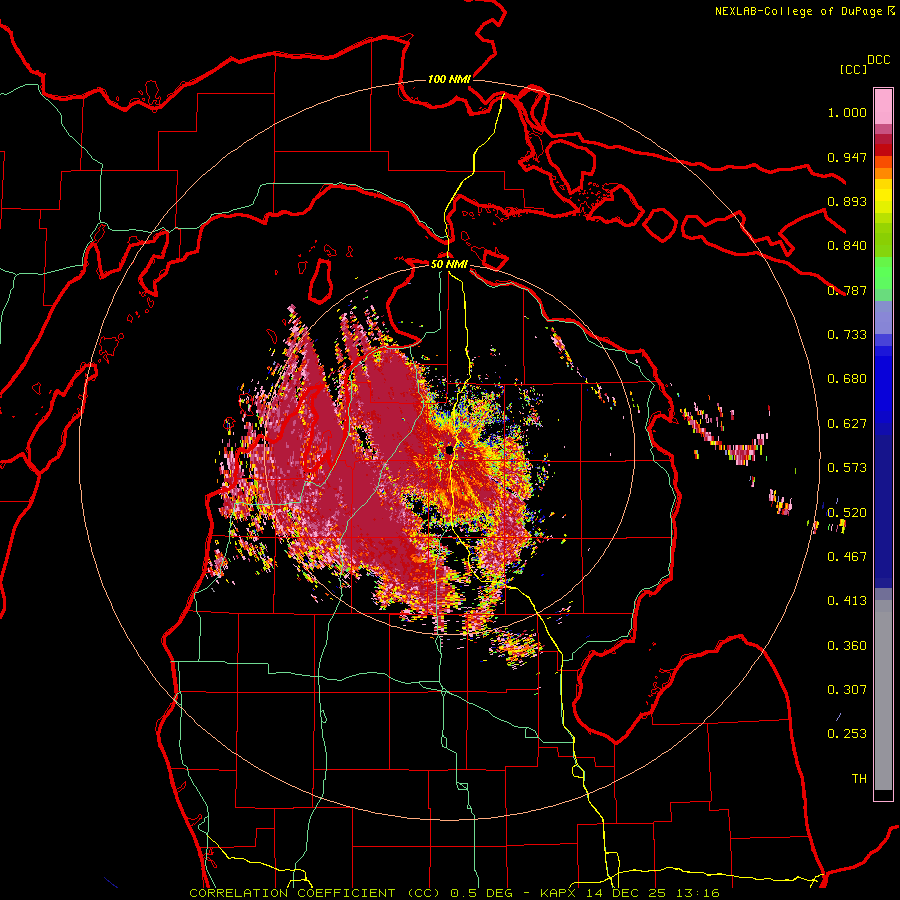Click the 0.680 legend value
The image size is (900, 900).
pyautogui.click(x=847, y=379)
